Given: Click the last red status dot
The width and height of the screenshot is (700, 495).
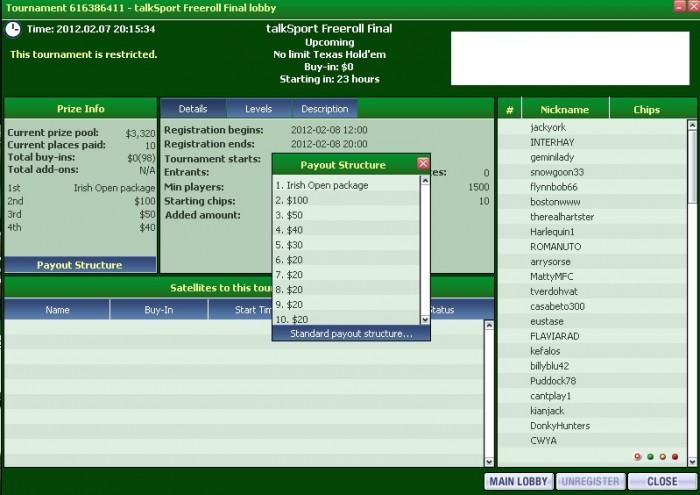Looking at the screenshot, I should (675, 456).
